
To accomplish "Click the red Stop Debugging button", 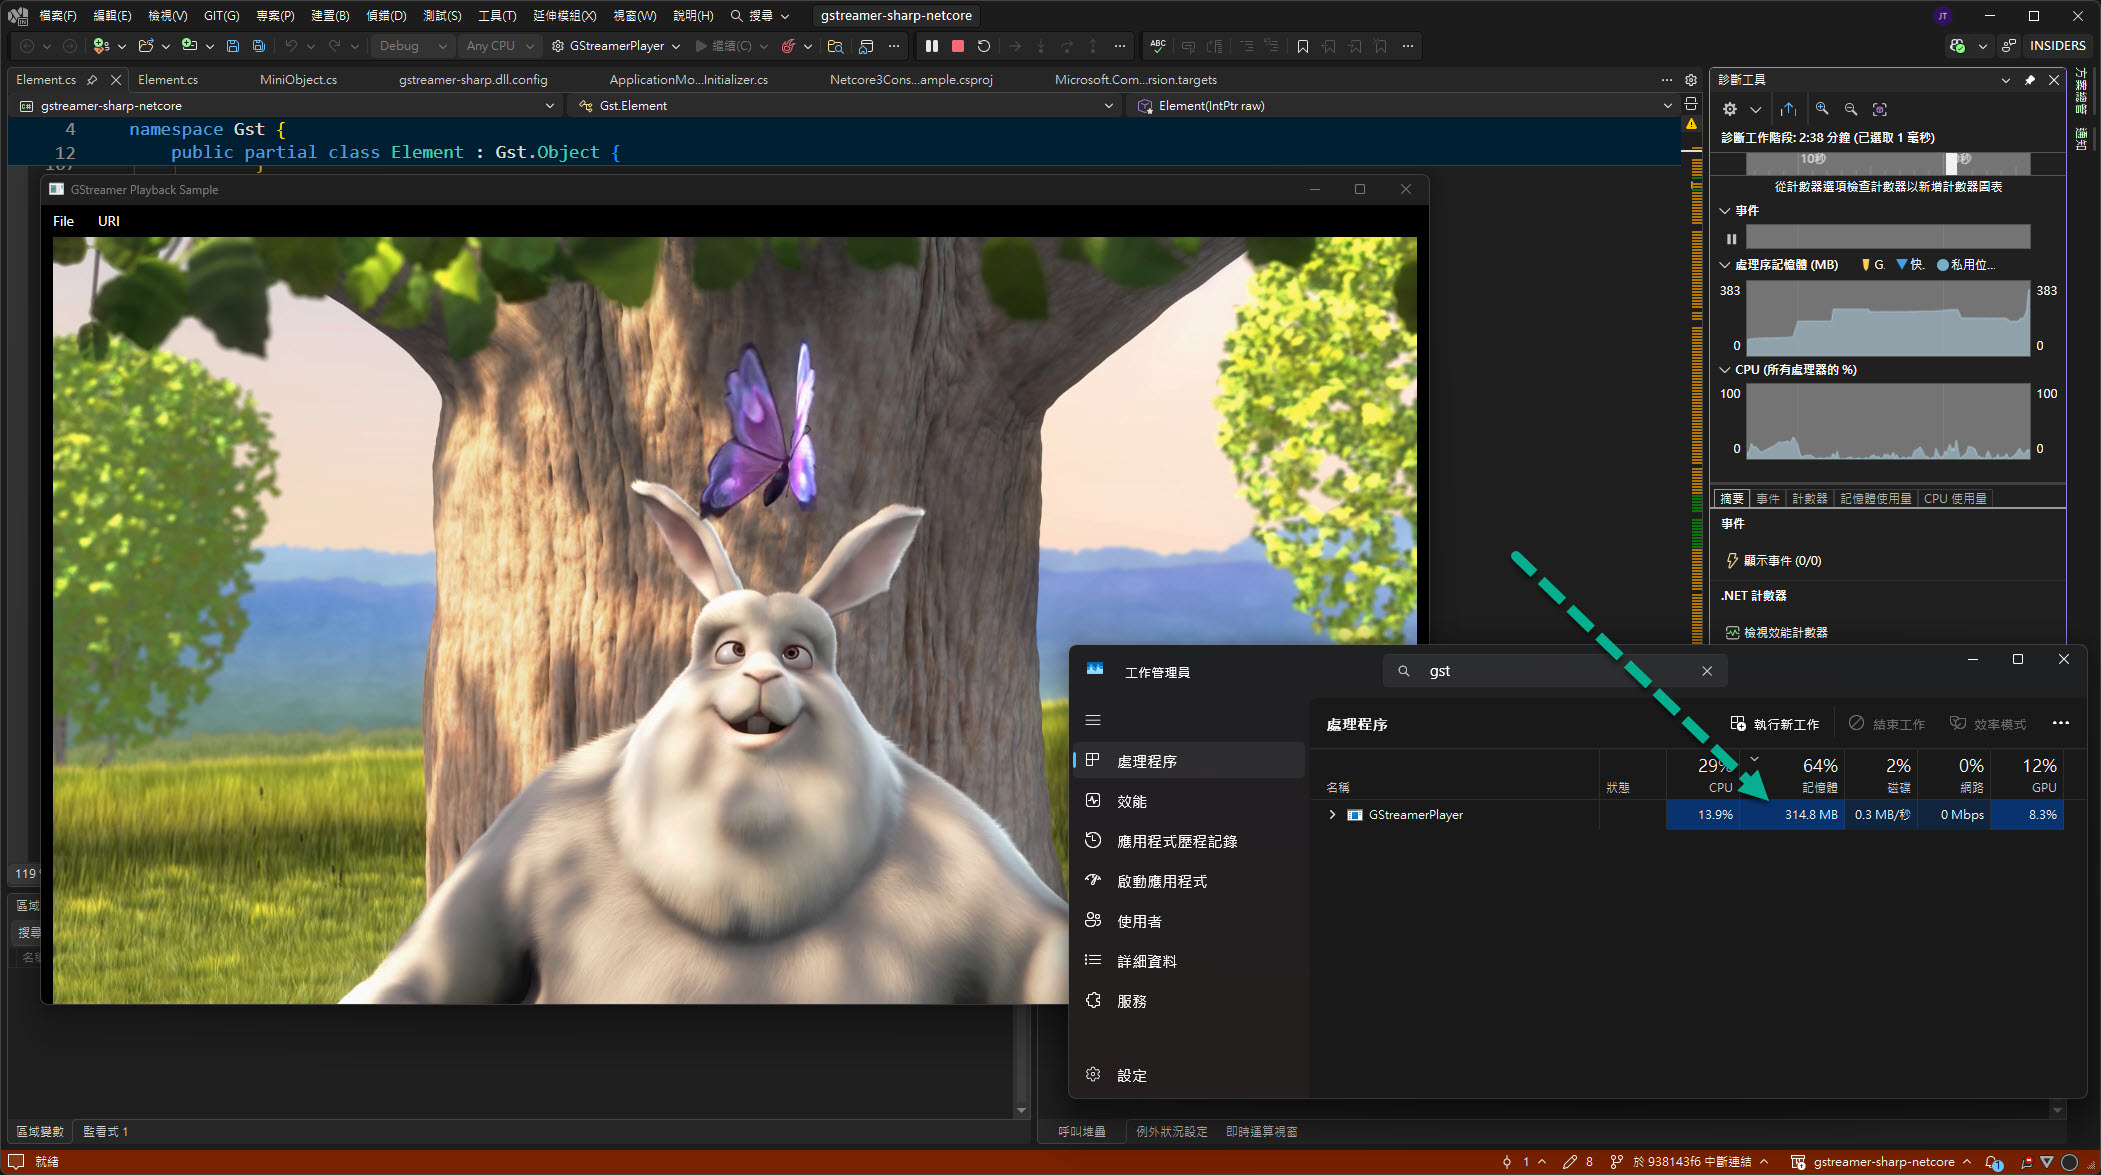I will click(x=957, y=46).
